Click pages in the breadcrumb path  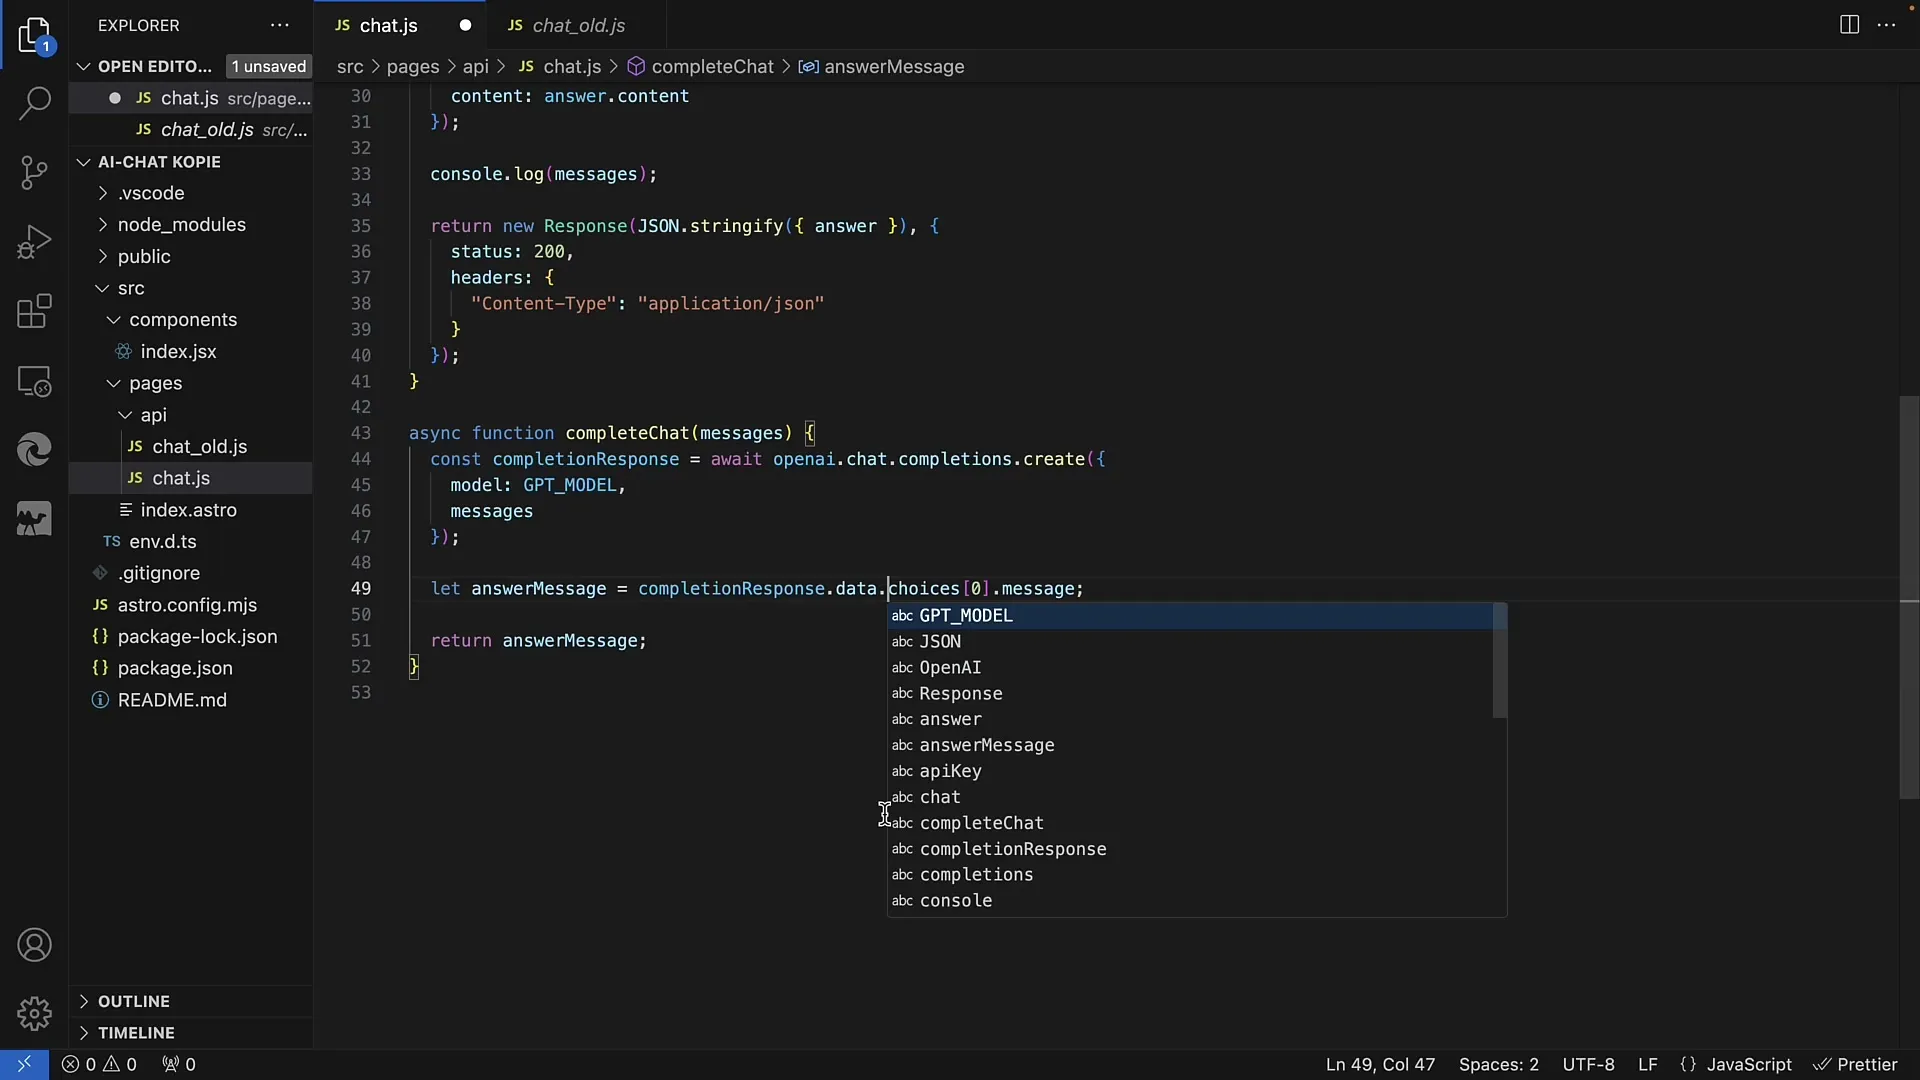[x=413, y=67]
